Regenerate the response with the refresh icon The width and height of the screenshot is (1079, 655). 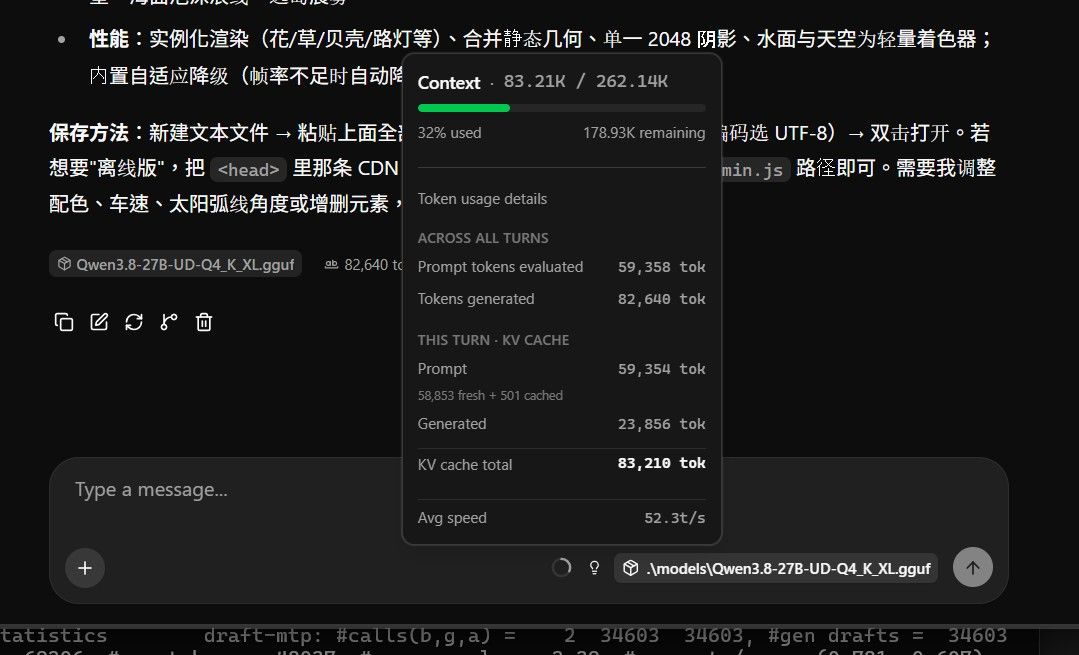pos(134,322)
